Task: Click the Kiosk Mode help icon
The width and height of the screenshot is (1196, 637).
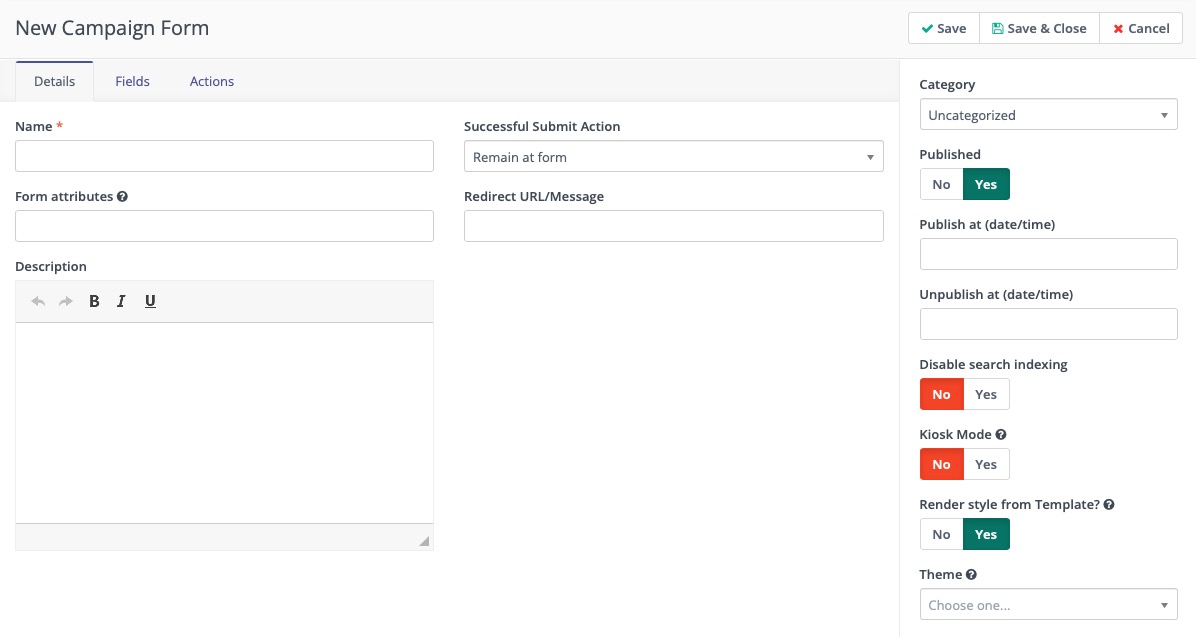Action: tap(1001, 435)
